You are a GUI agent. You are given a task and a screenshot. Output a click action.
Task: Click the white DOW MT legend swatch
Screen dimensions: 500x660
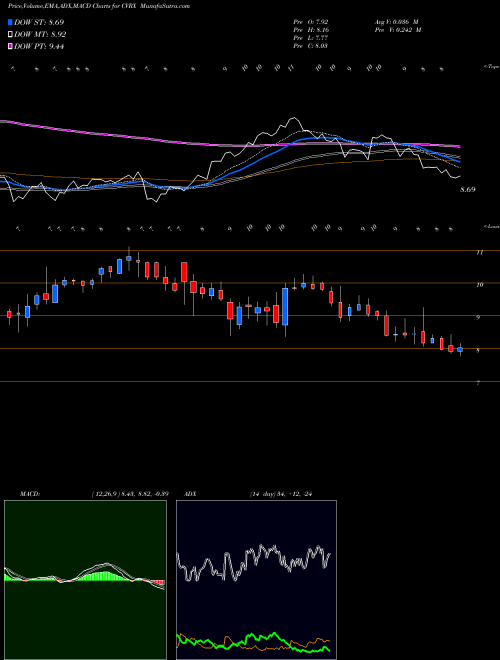coord(10,35)
